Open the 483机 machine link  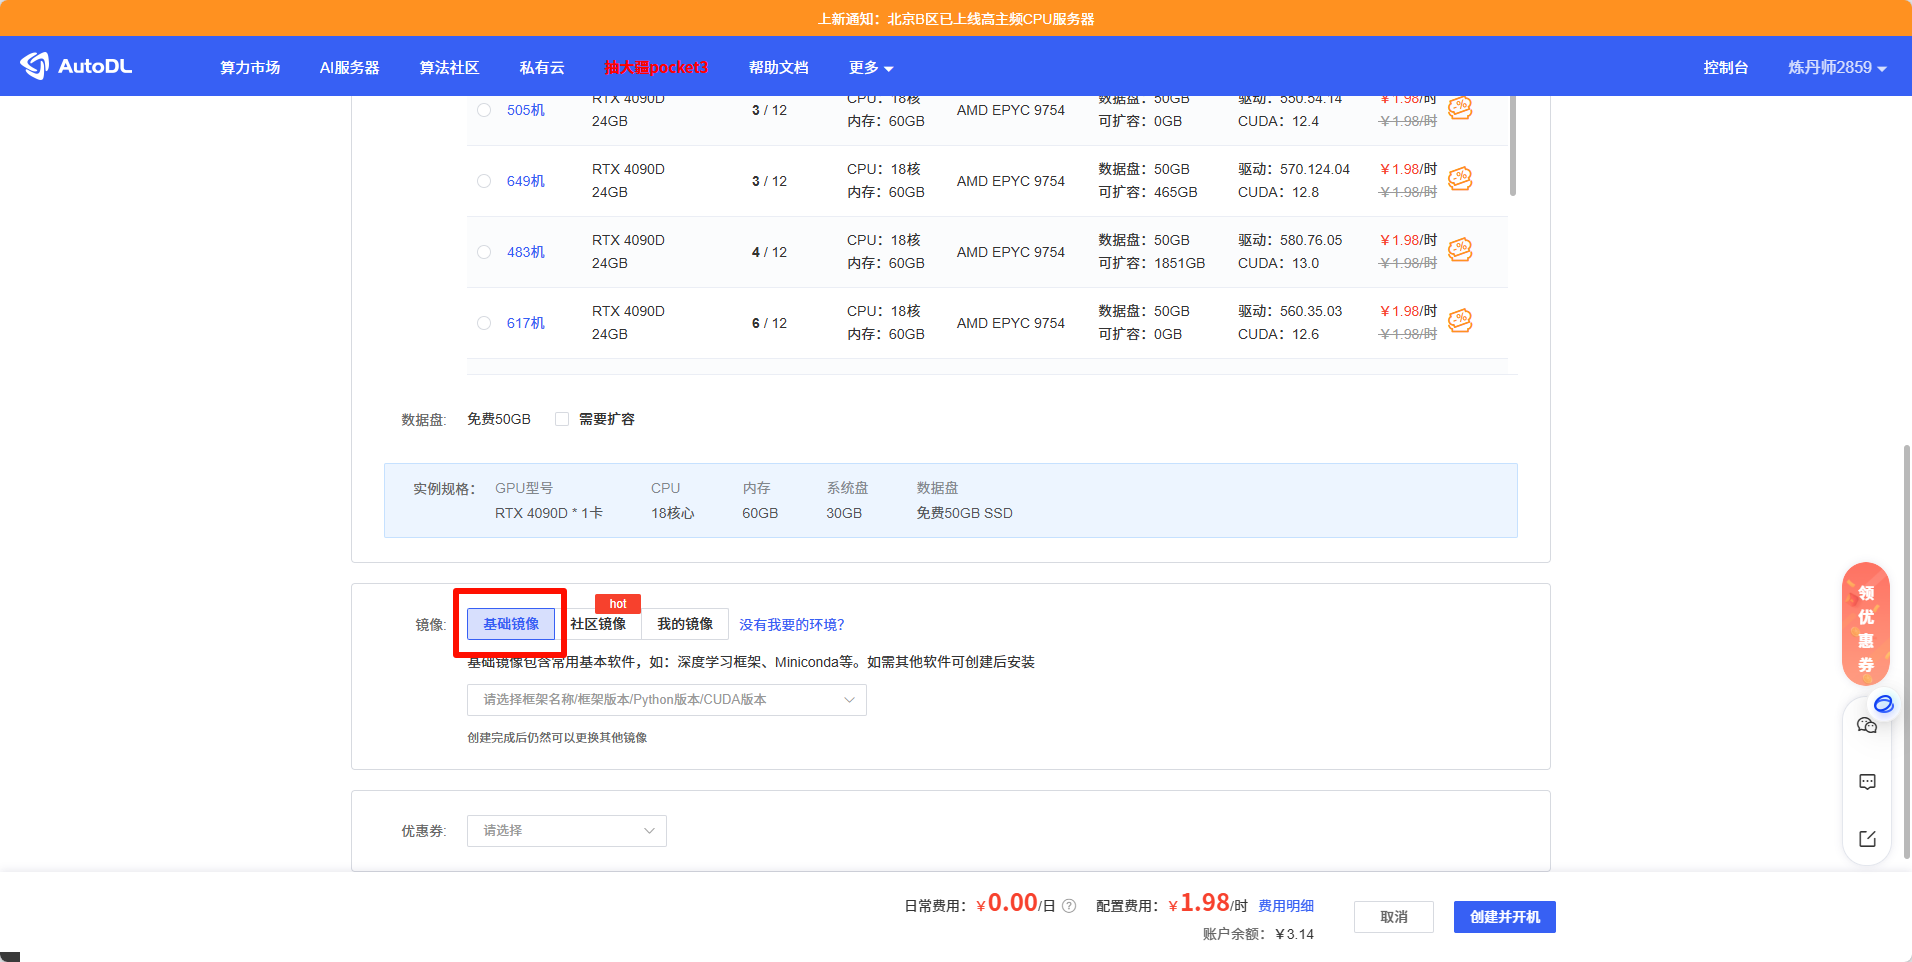pyautogui.click(x=526, y=252)
